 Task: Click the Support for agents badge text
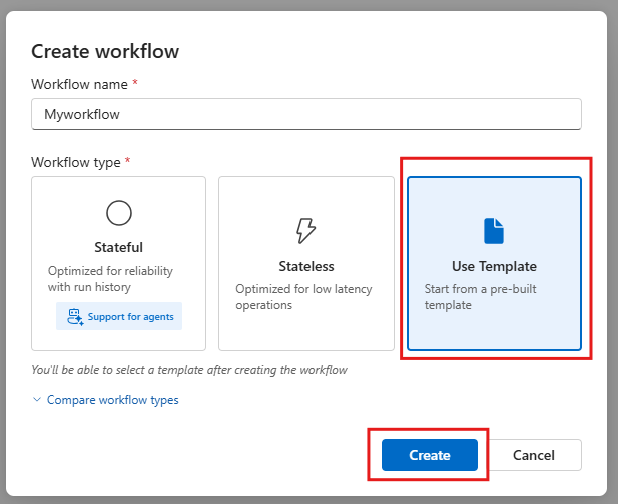(x=129, y=317)
